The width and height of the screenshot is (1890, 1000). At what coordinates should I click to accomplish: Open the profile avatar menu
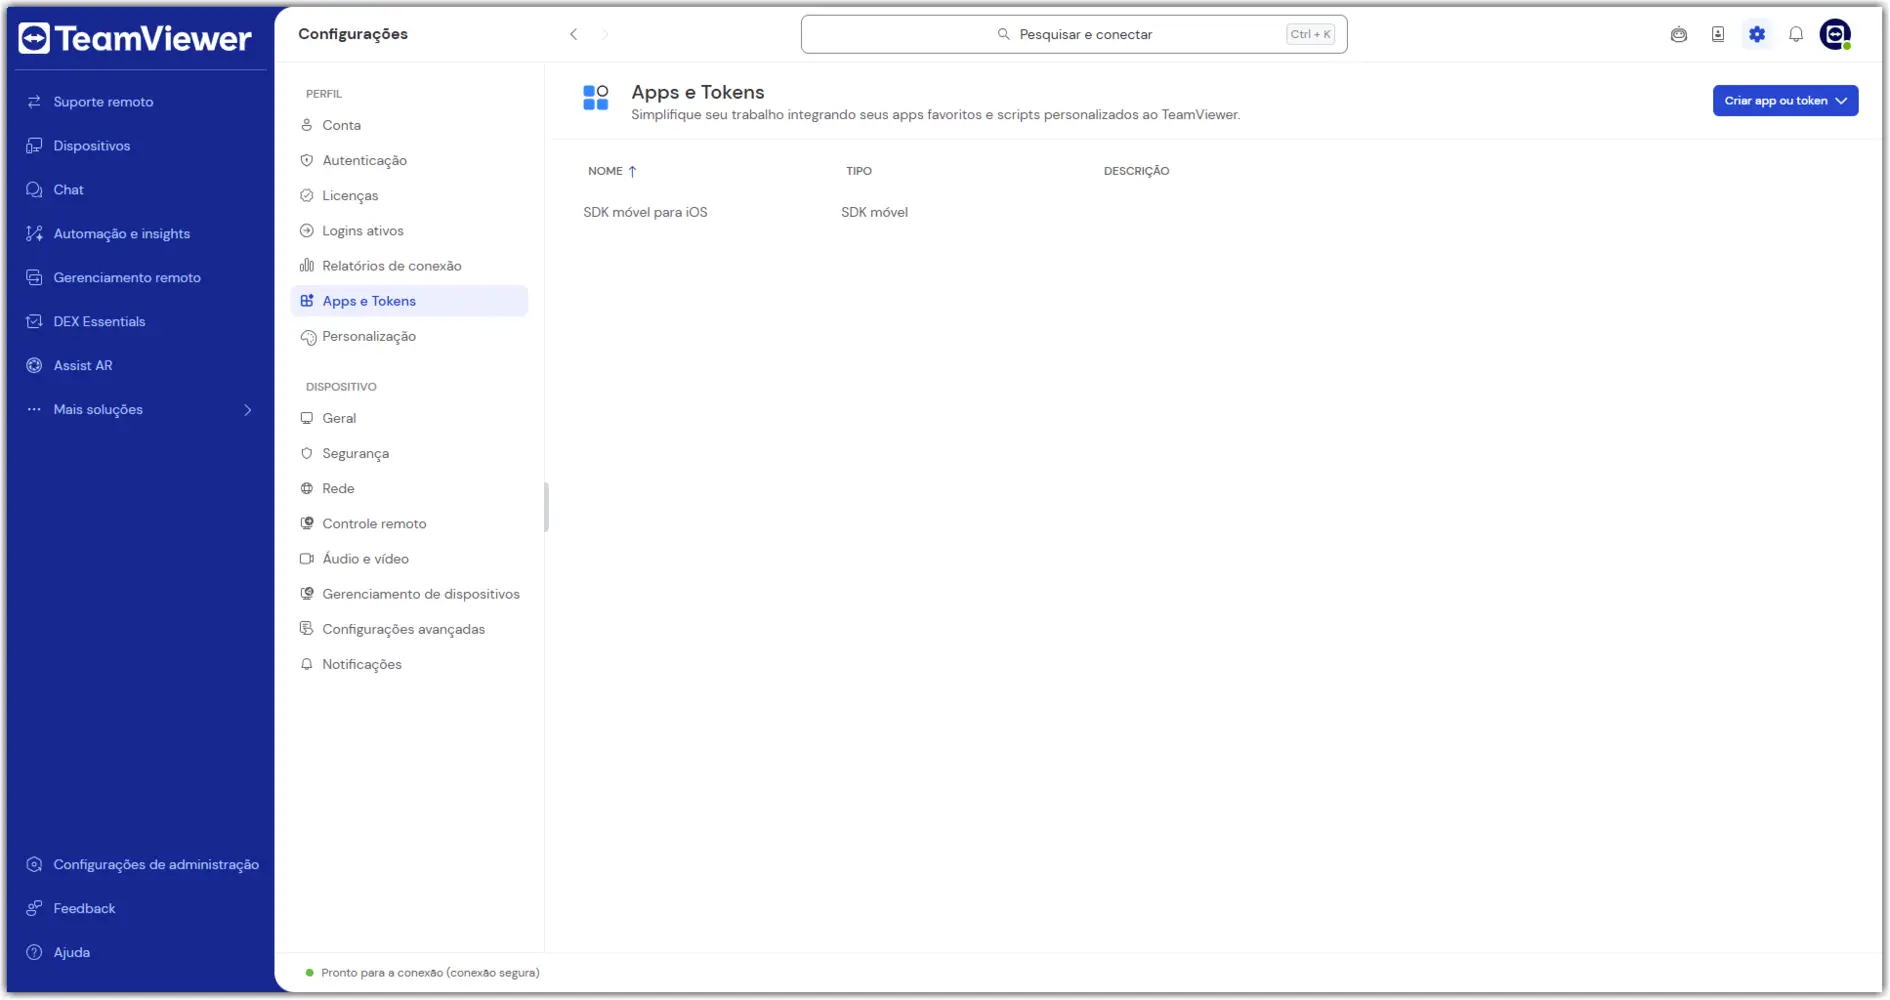1836,35
